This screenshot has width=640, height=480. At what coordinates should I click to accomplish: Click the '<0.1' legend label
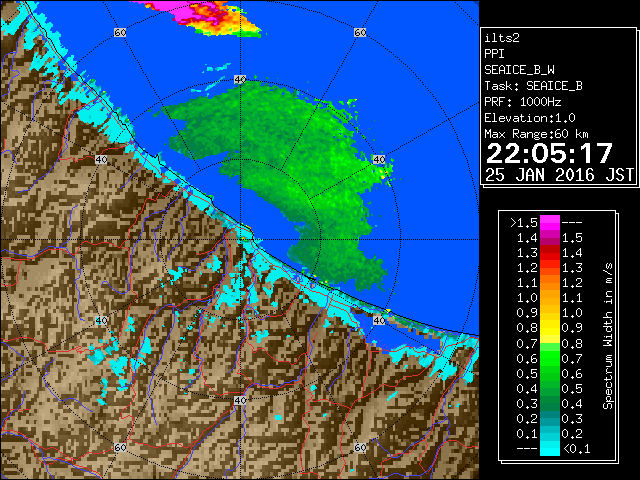(576, 449)
